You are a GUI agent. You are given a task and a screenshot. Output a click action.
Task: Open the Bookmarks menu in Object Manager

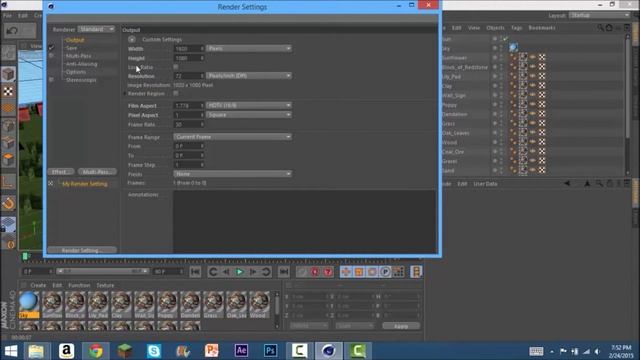(x=542, y=28)
